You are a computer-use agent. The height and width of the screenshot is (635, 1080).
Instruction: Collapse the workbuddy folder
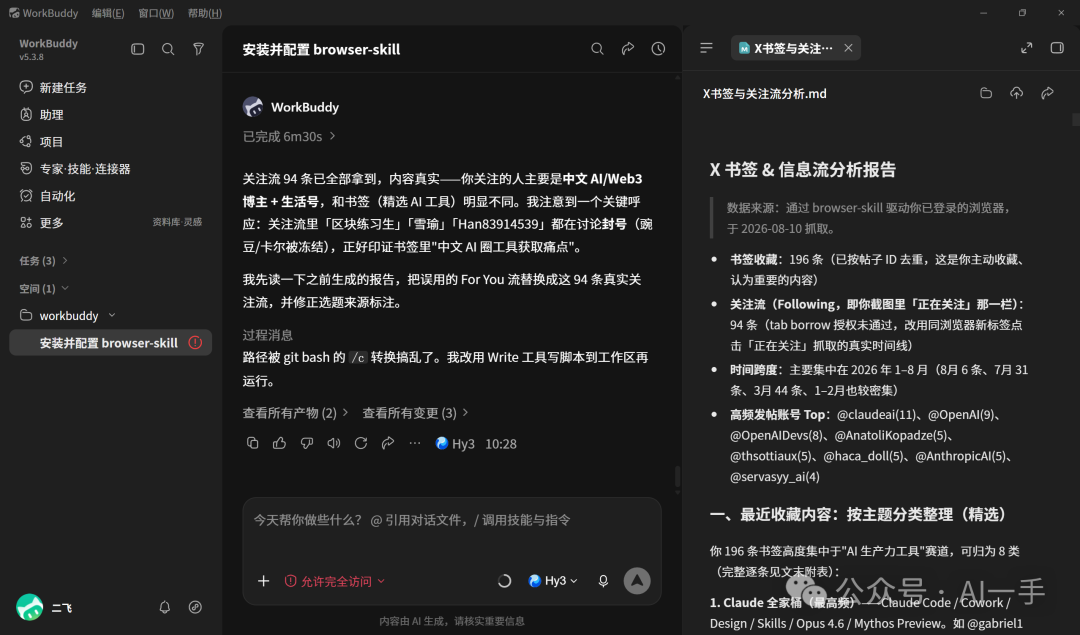click(112, 315)
